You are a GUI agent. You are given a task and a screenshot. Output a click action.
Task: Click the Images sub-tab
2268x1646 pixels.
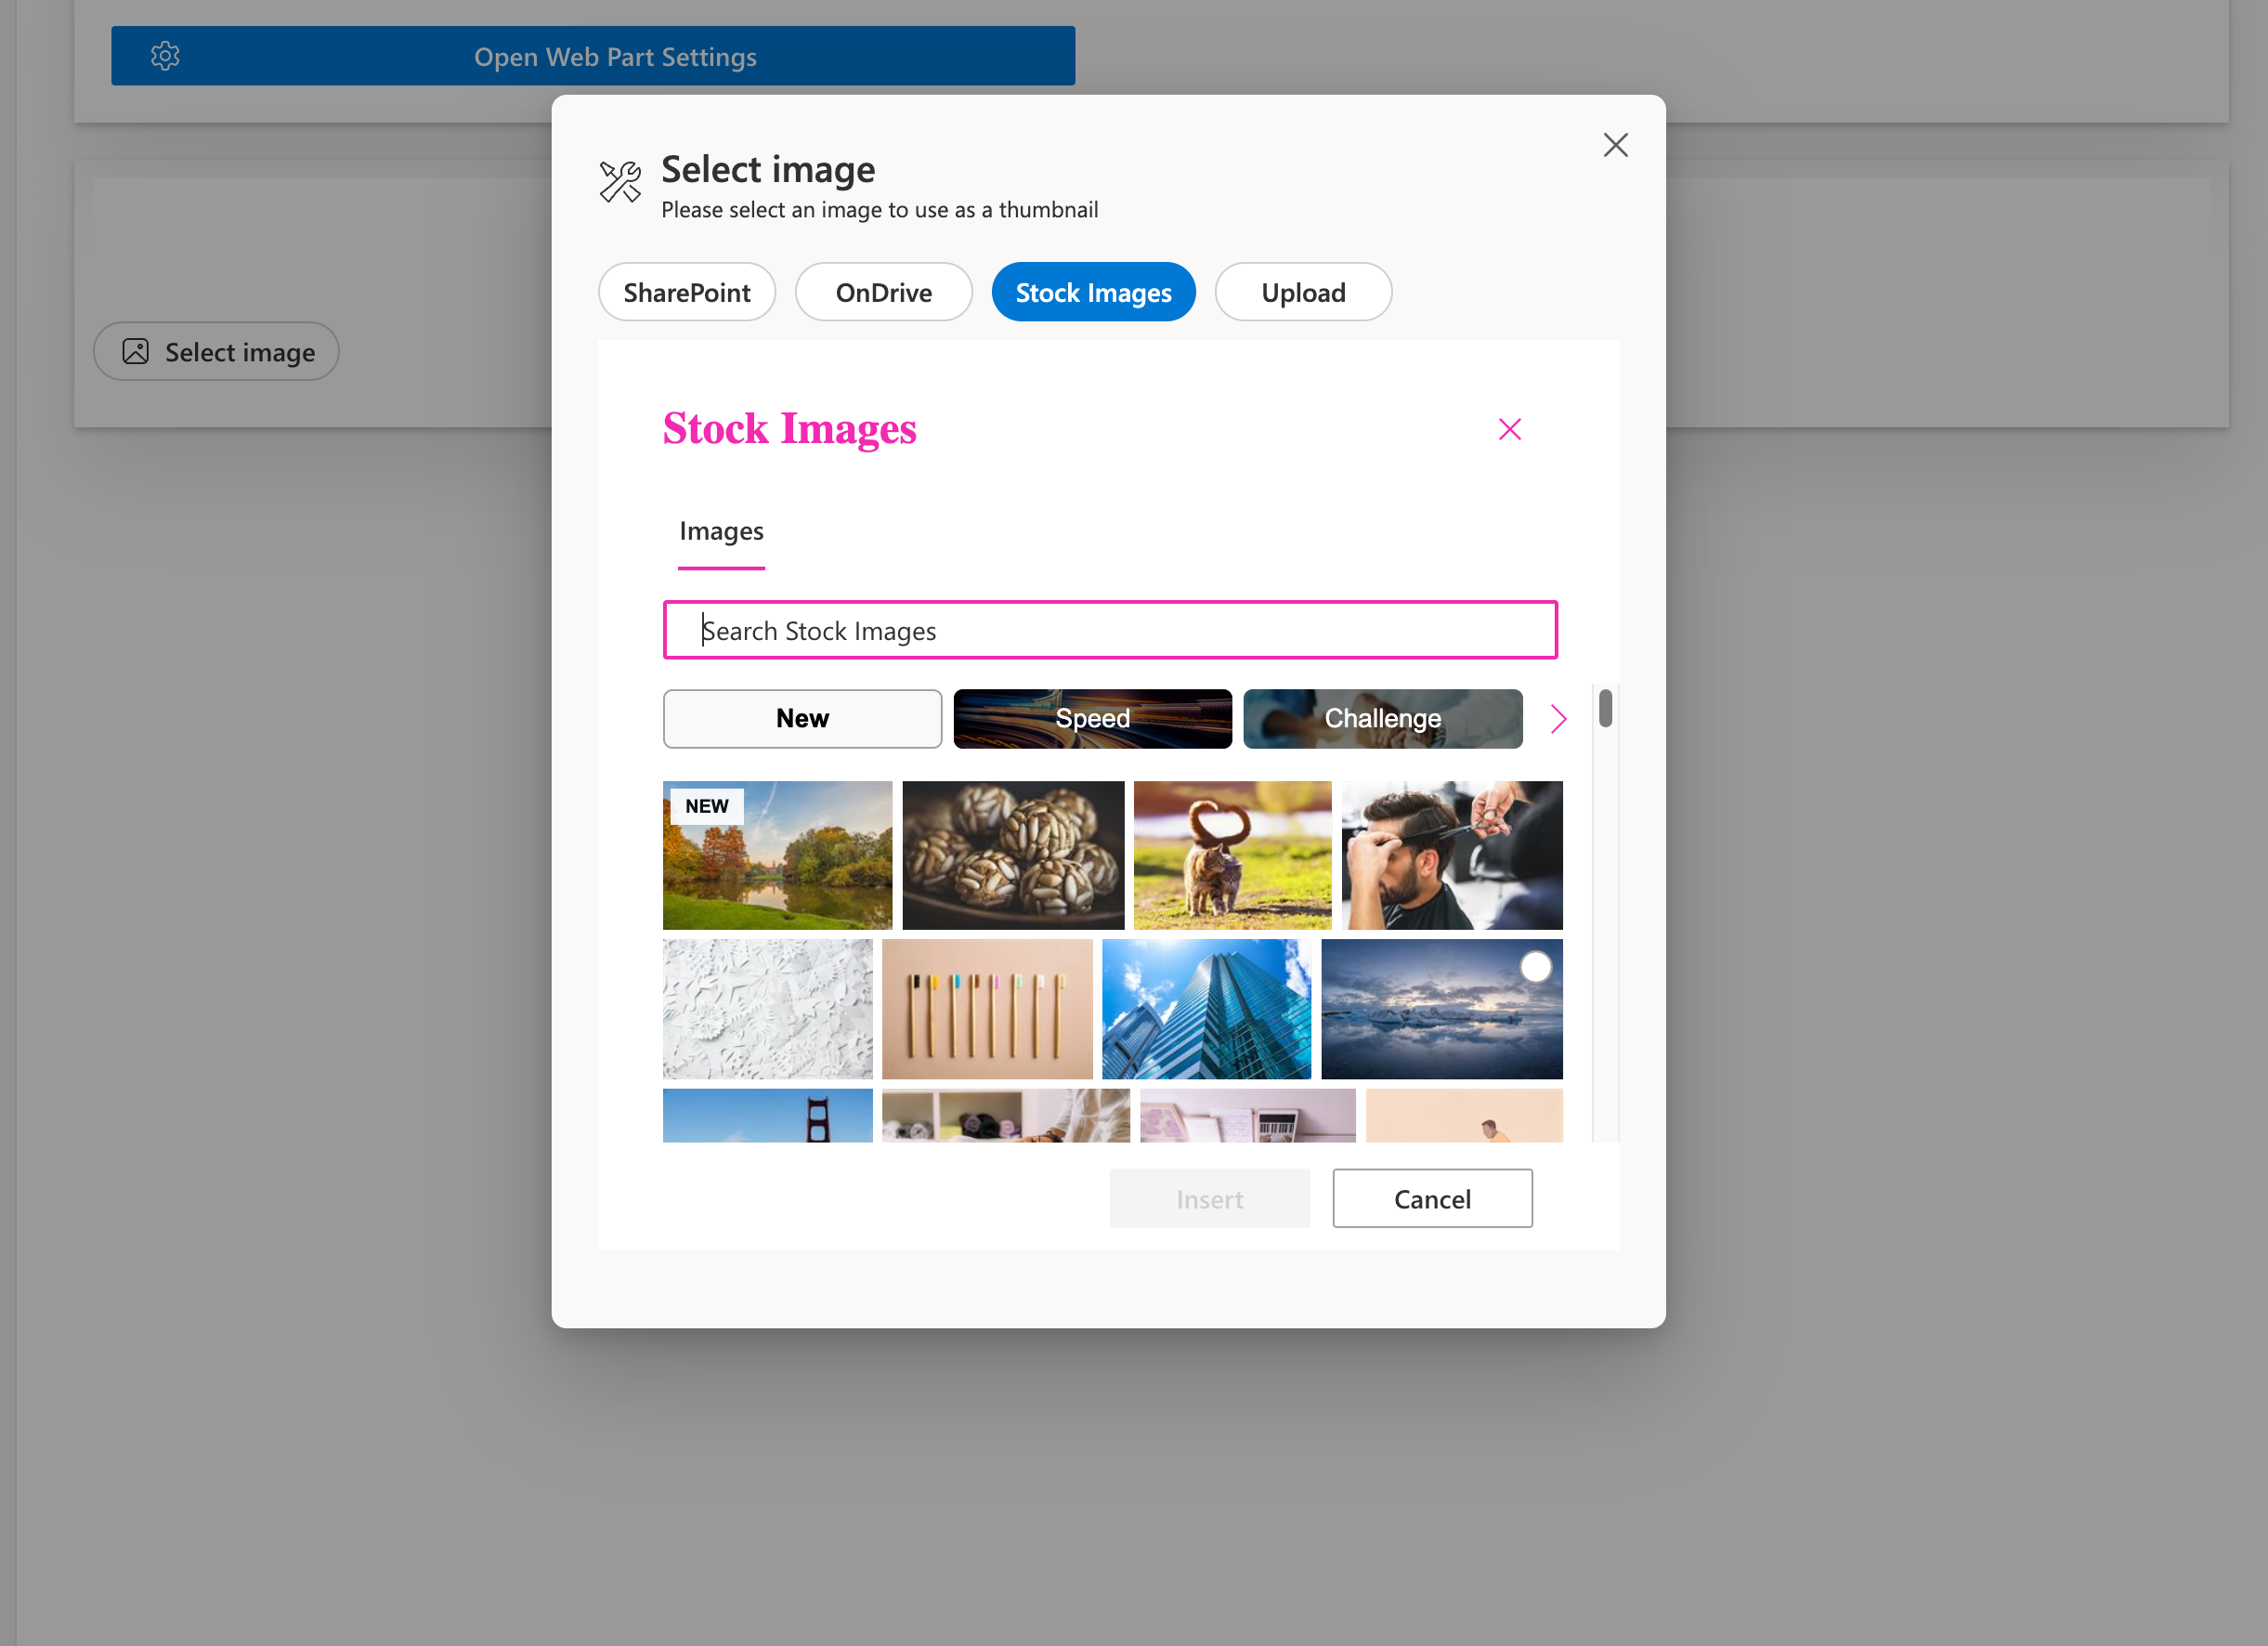coord(721,531)
